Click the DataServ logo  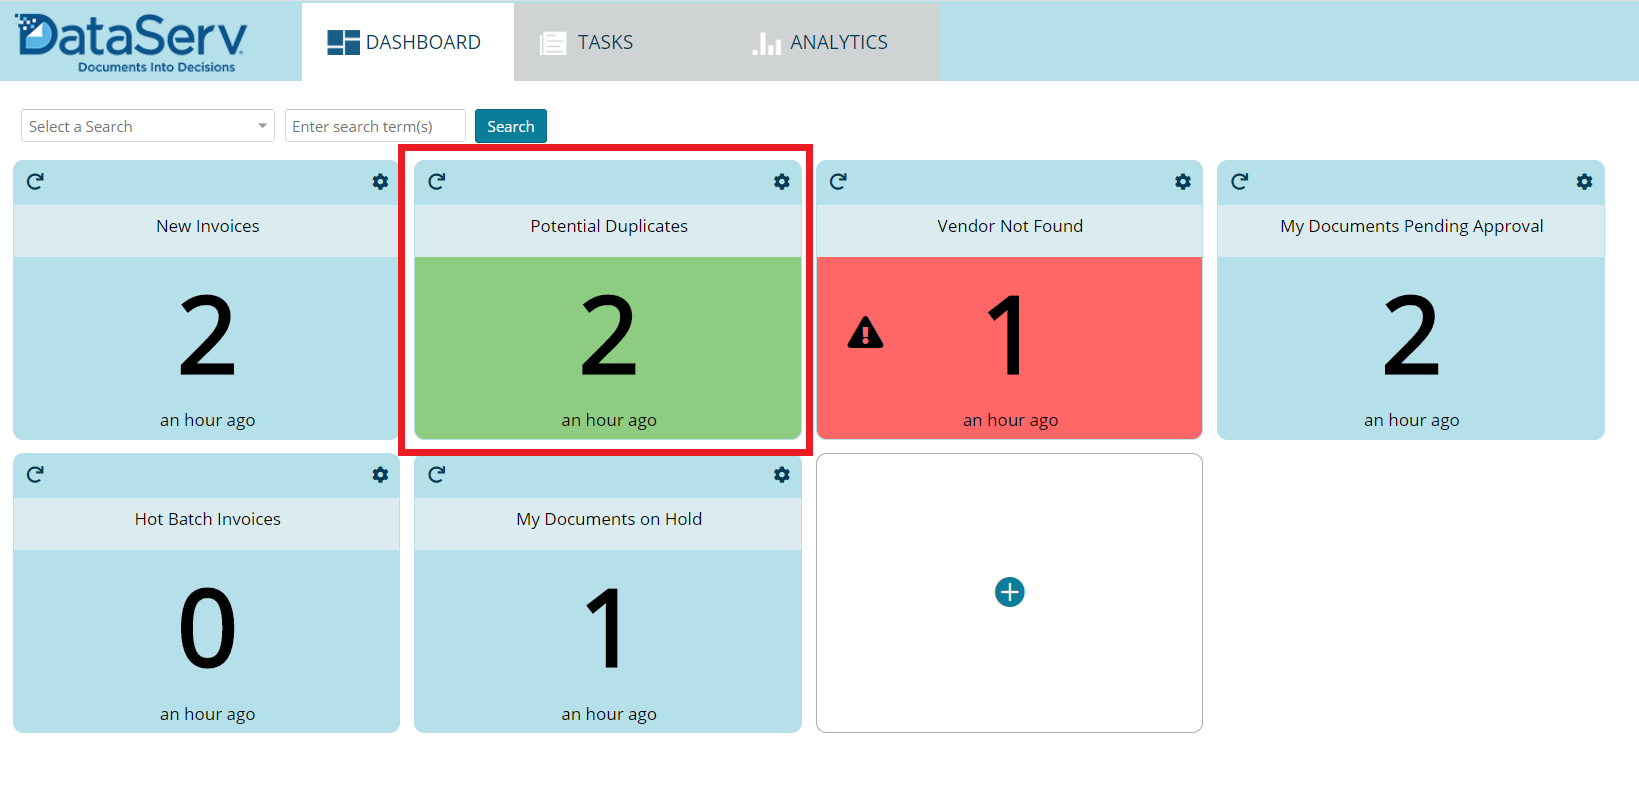131,42
